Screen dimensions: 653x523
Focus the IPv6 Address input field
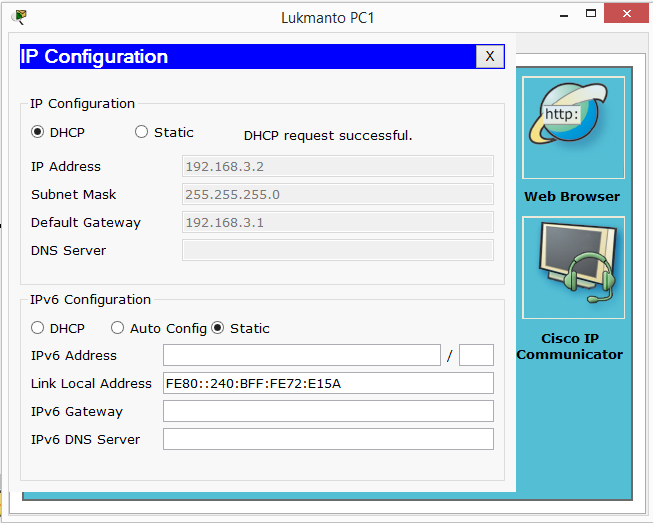[x=302, y=355]
